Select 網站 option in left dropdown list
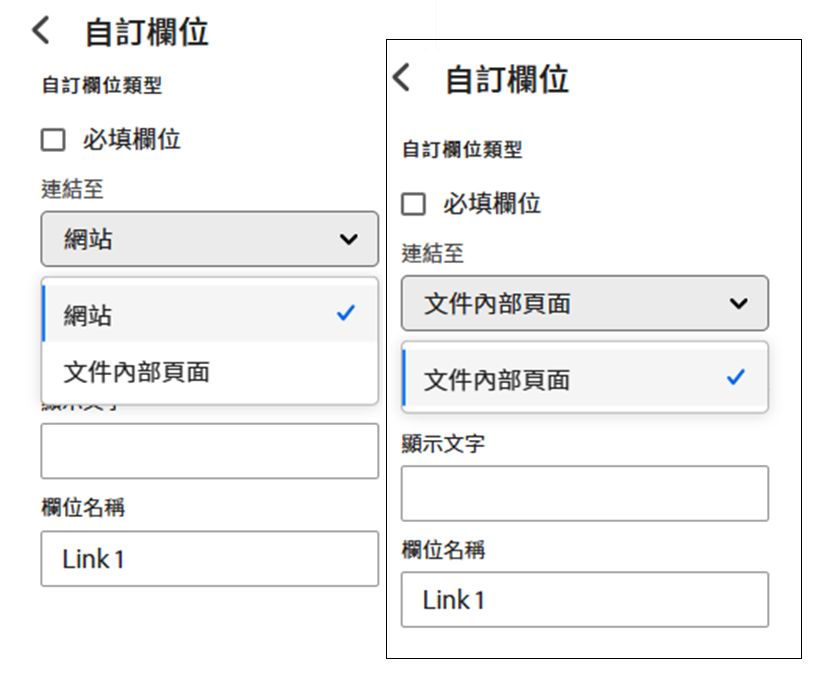 (210, 314)
